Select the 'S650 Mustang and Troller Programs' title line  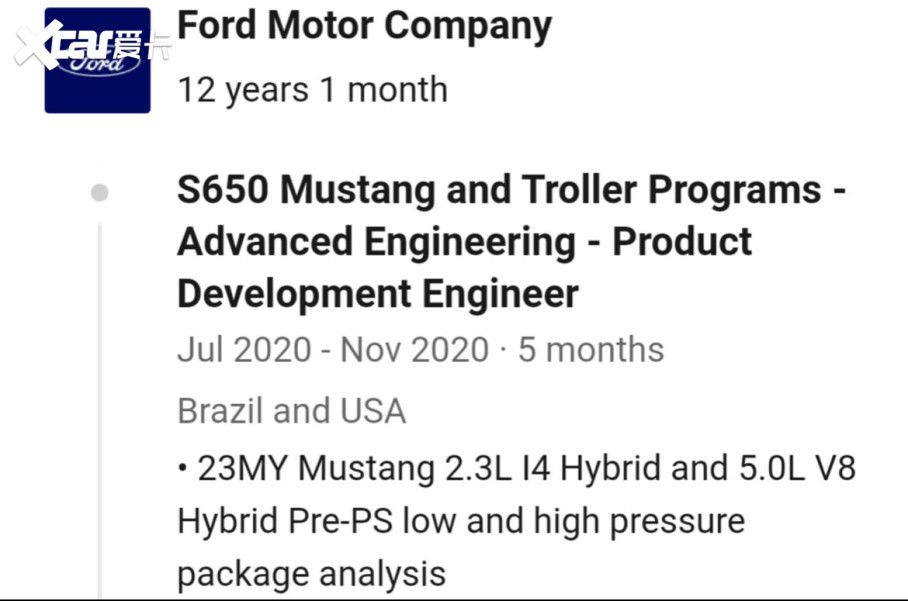pyautogui.click(x=510, y=190)
